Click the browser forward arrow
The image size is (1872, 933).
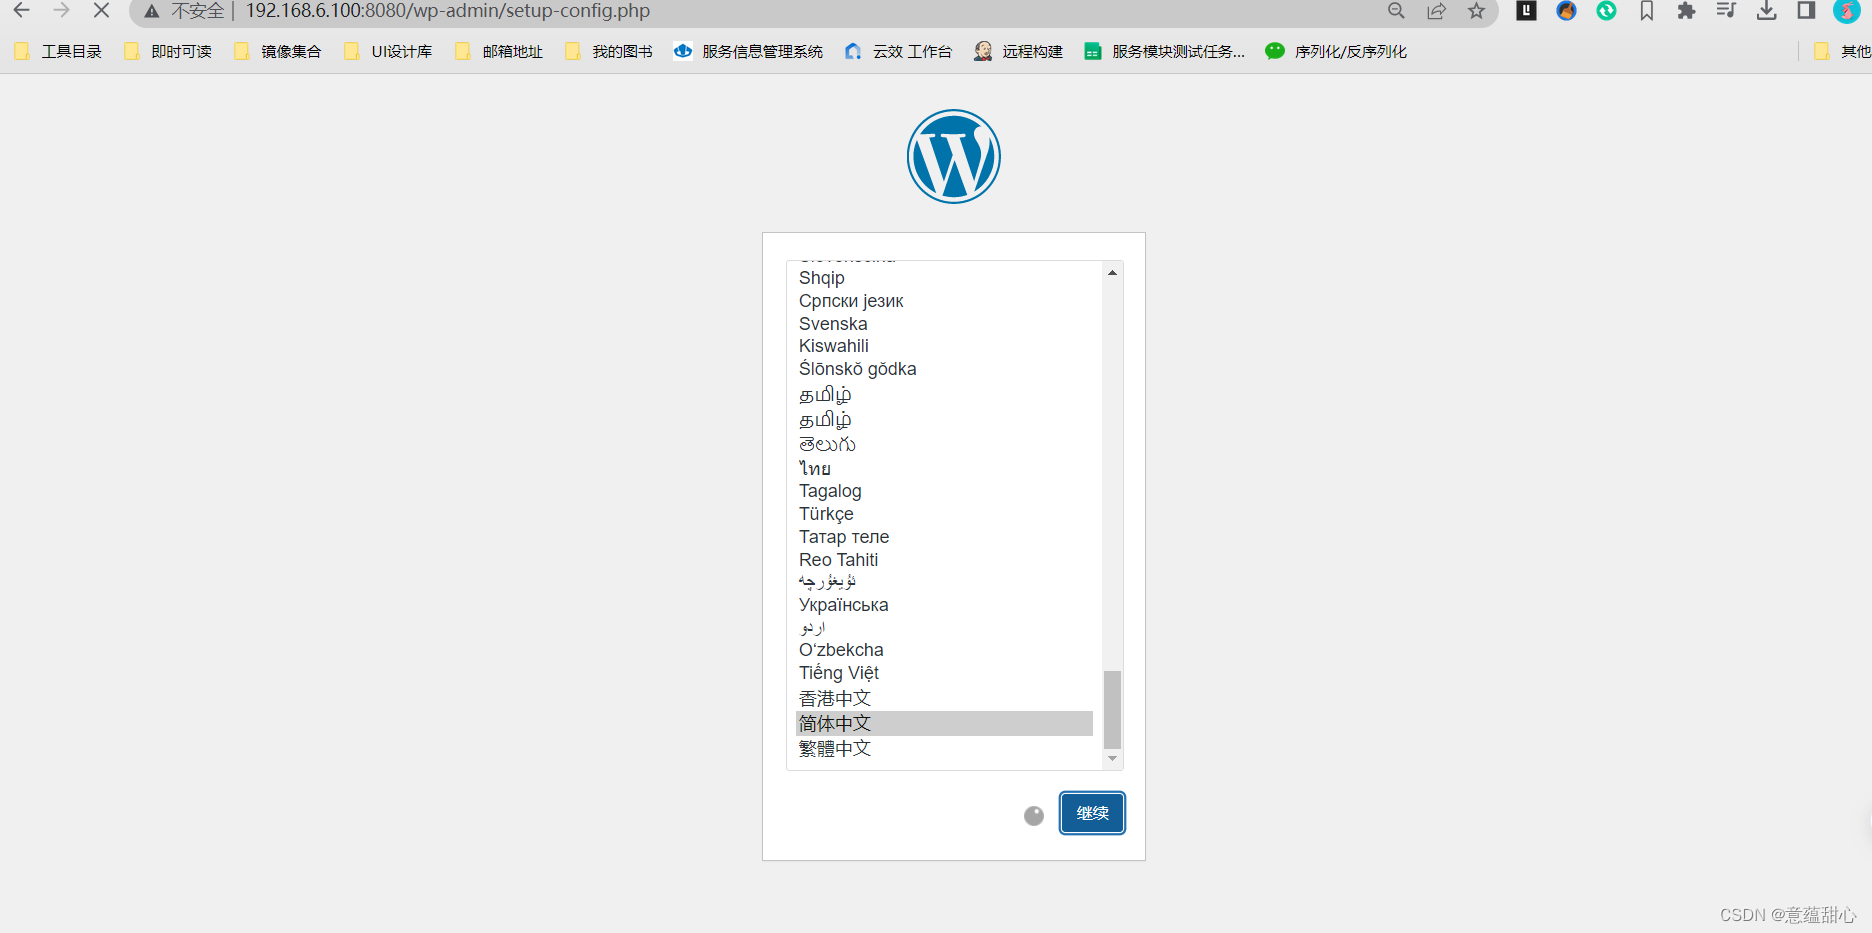coord(61,11)
